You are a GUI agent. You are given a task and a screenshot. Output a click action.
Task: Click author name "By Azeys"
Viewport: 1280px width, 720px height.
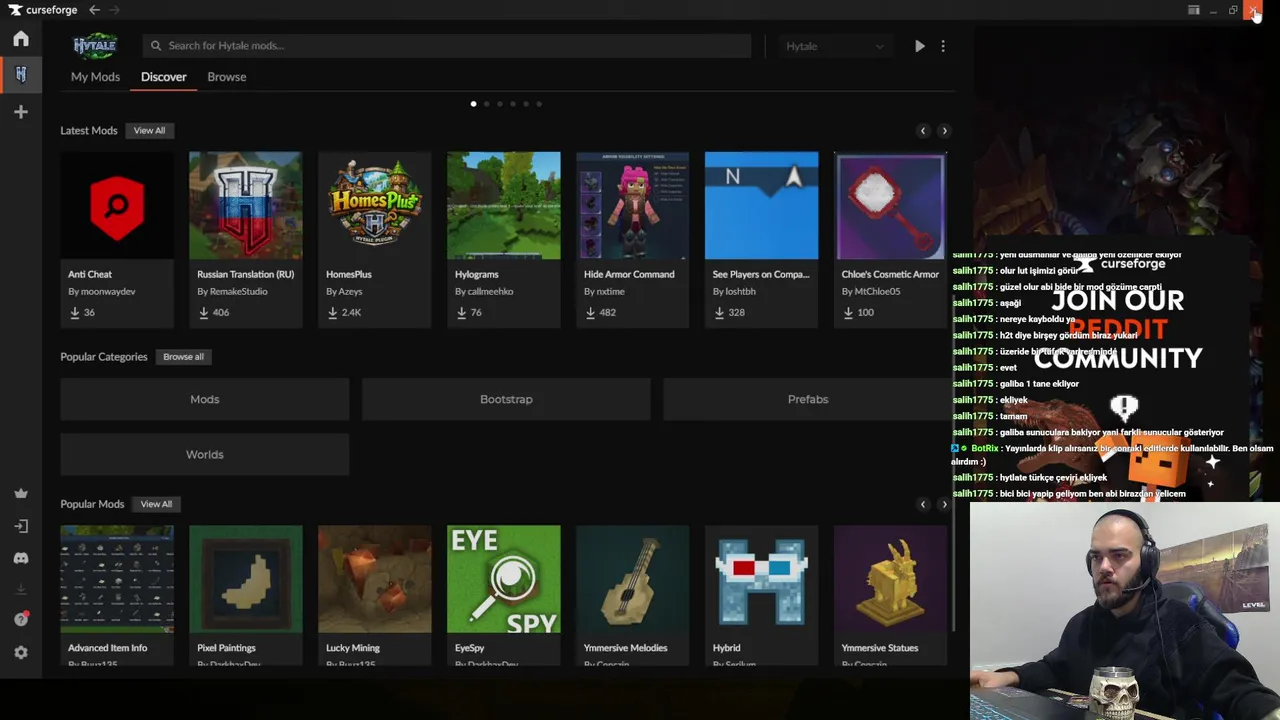pos(344,292)
